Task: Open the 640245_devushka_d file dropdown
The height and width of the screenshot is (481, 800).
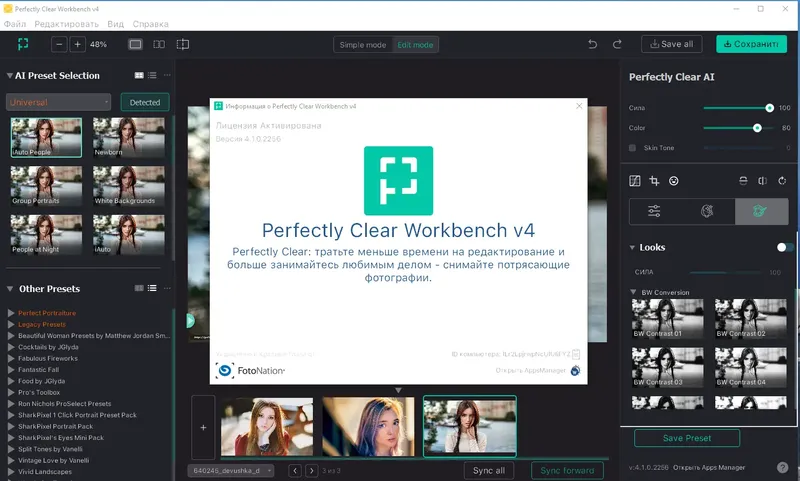Action: (231, 470)
